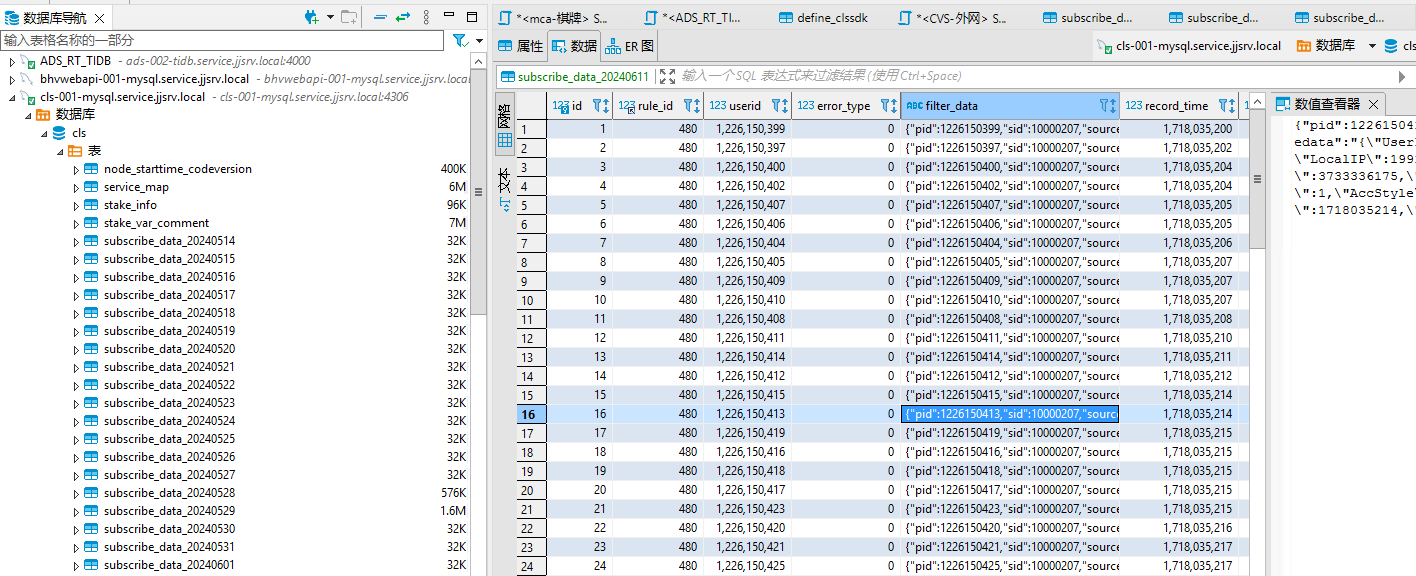Collapse all nodes in database navigator
This screenshot has width=1416, height=576.
click(380, 17)
